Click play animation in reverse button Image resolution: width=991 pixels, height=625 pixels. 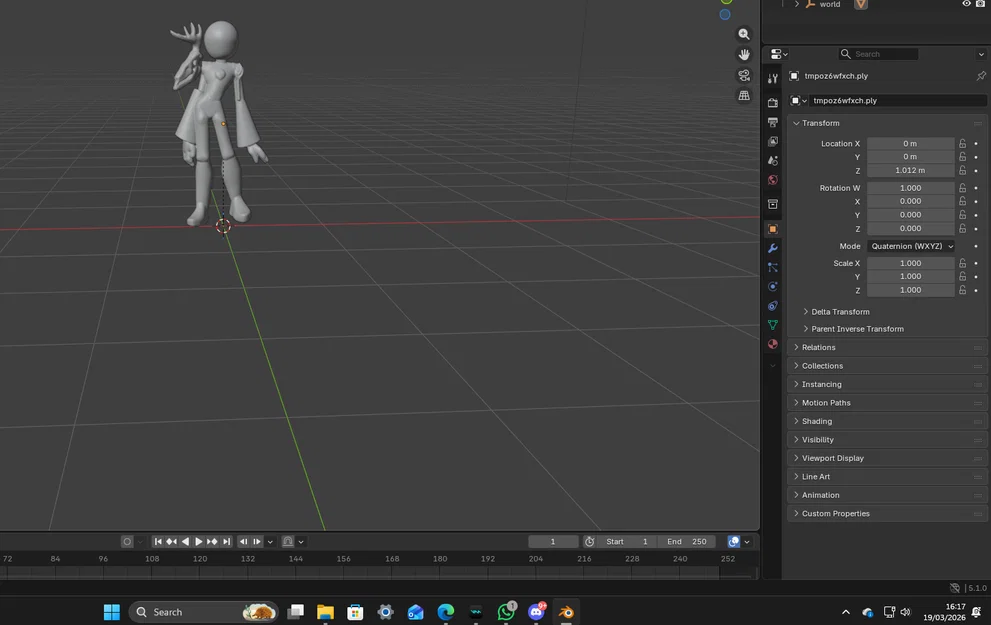tap(185, 542)
